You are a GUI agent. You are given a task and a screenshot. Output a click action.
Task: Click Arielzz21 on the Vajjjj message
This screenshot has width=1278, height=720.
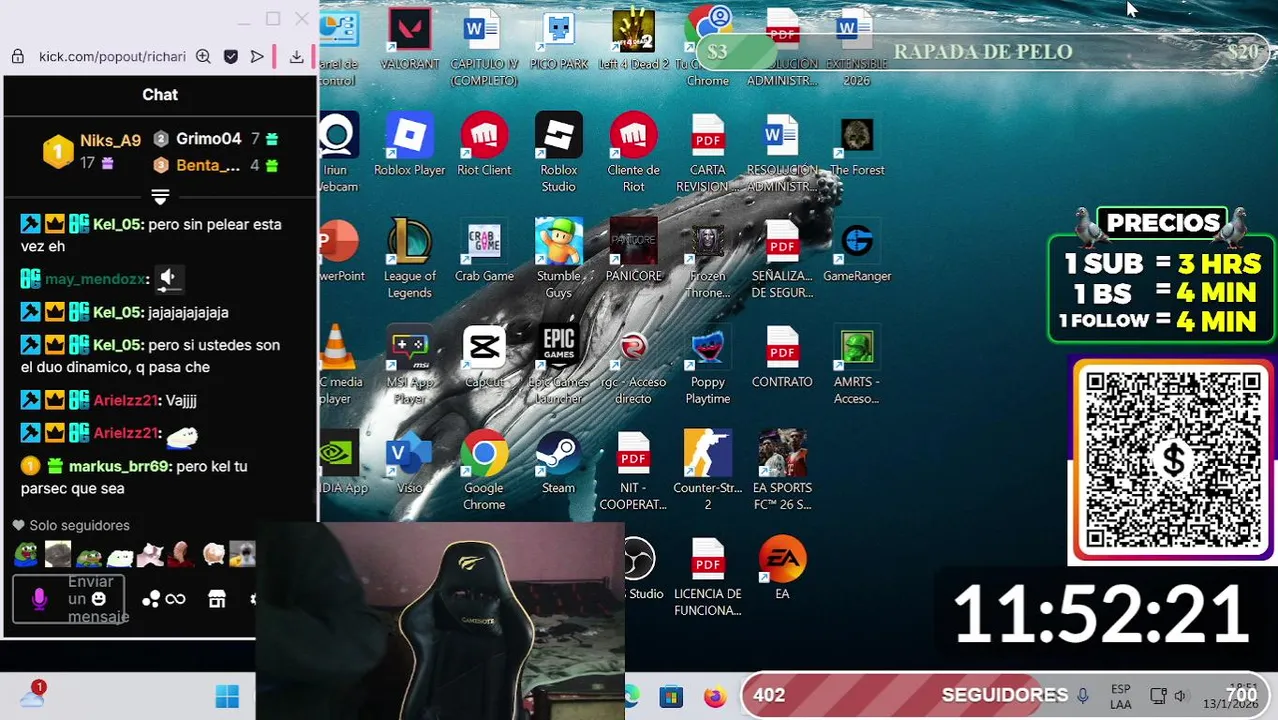126,400
